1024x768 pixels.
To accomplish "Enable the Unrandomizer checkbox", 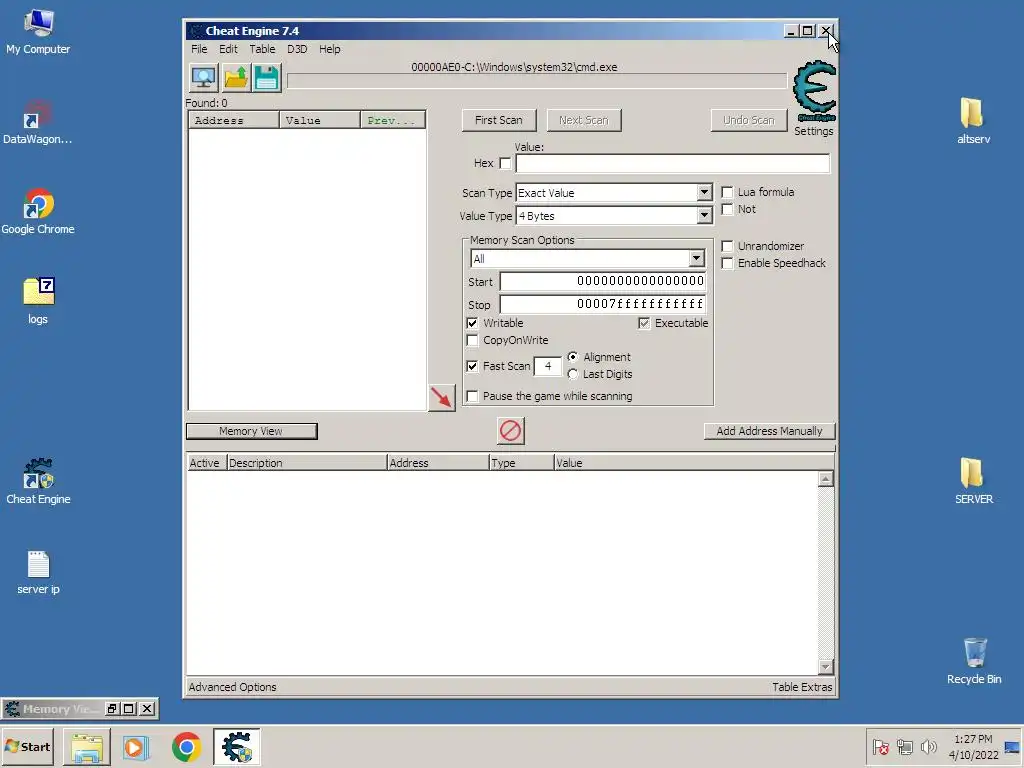I will coord(727,246).
